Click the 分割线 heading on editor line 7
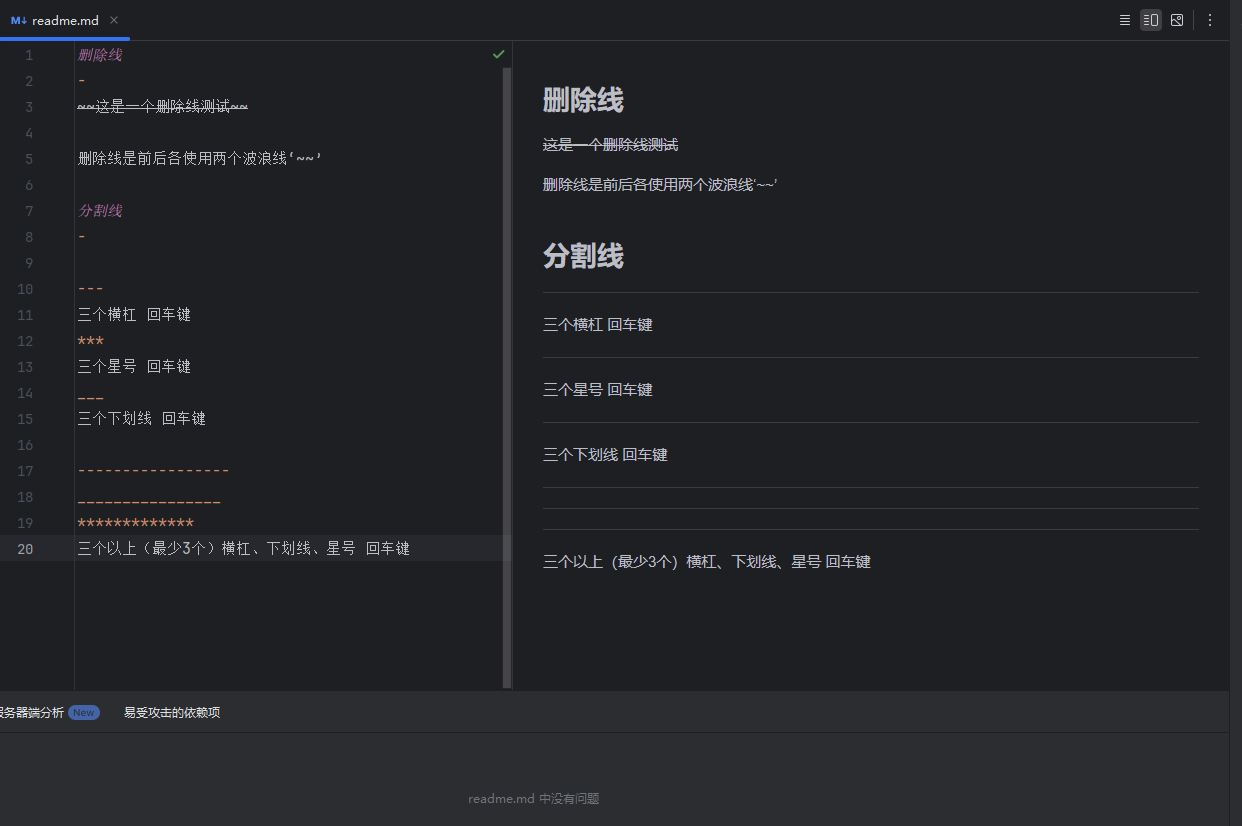Image resolution: width=1242 pixels, height=826 pixels. 100,211
